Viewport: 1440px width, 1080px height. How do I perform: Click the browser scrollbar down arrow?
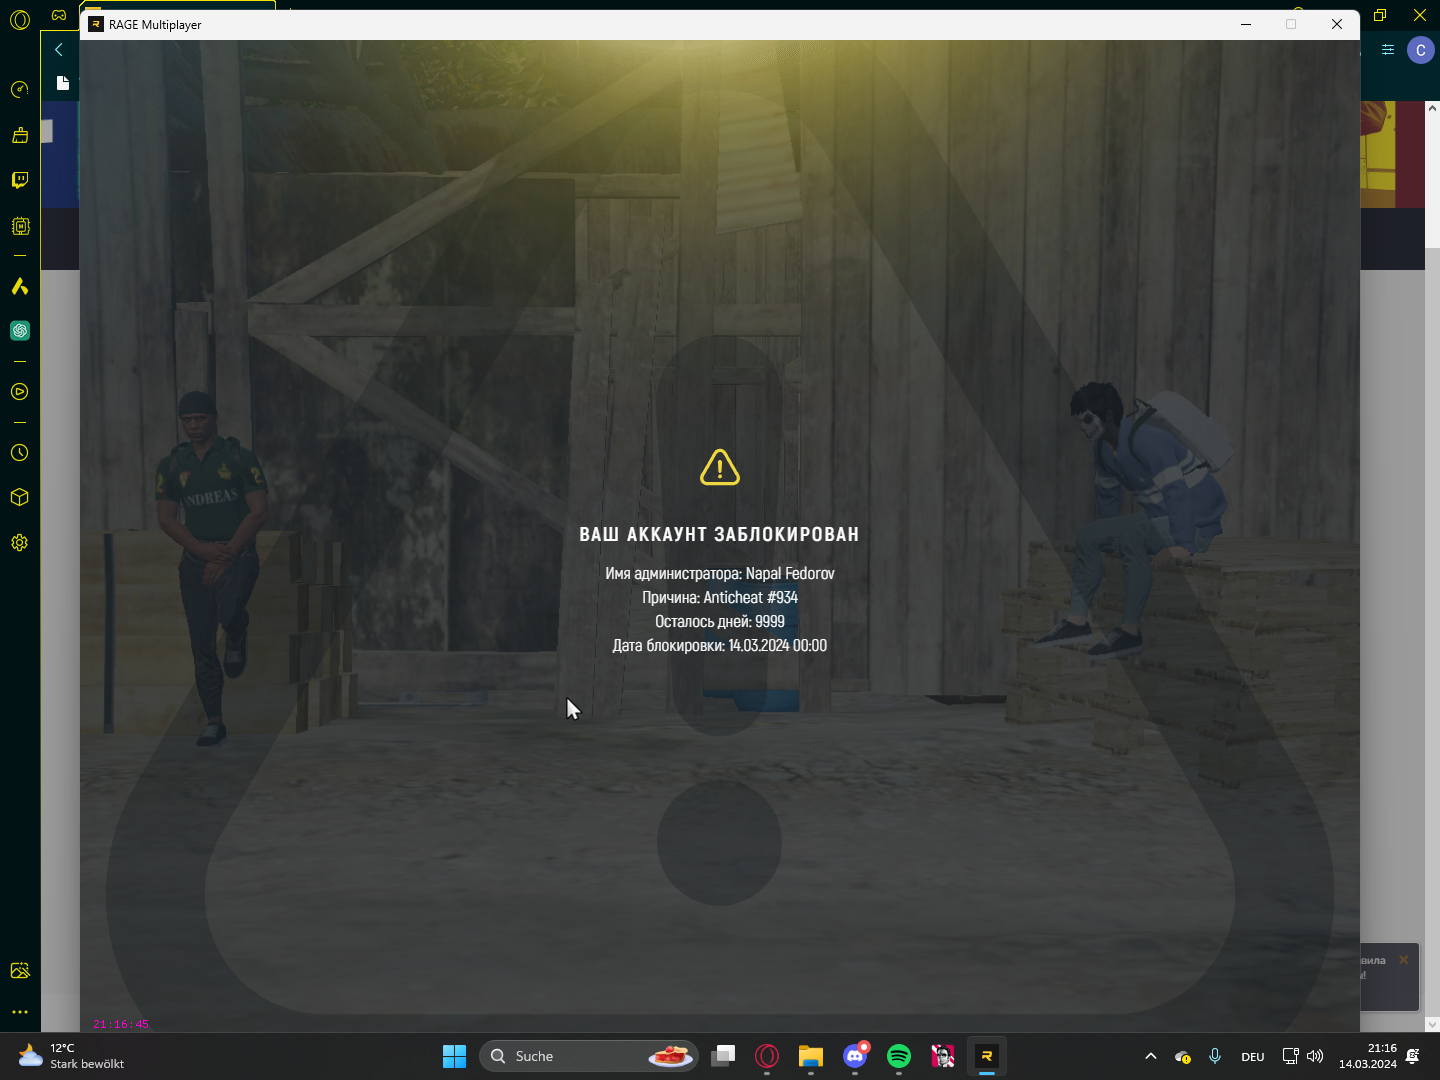tap(1432, 1024)
